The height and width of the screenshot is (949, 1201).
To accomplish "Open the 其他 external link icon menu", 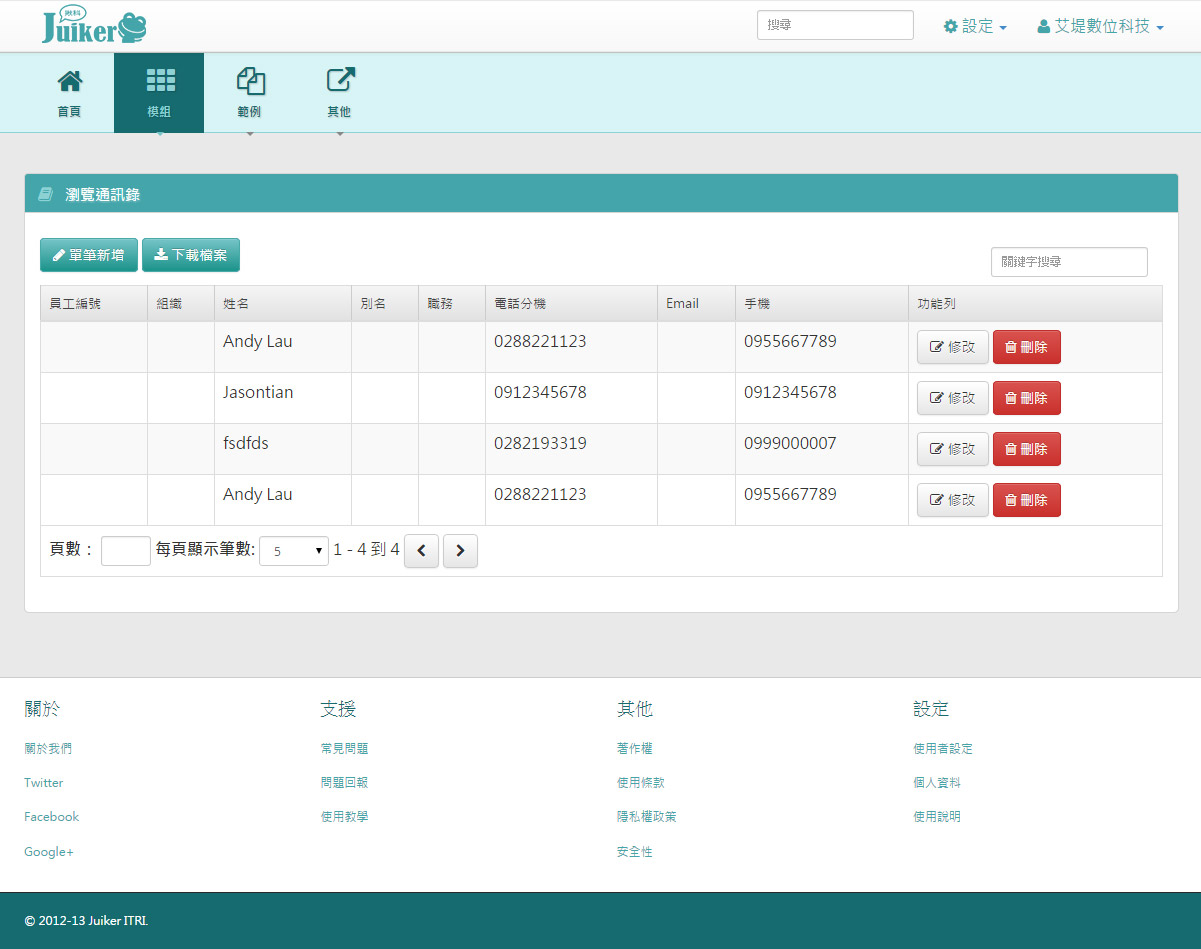I will 340,82.
